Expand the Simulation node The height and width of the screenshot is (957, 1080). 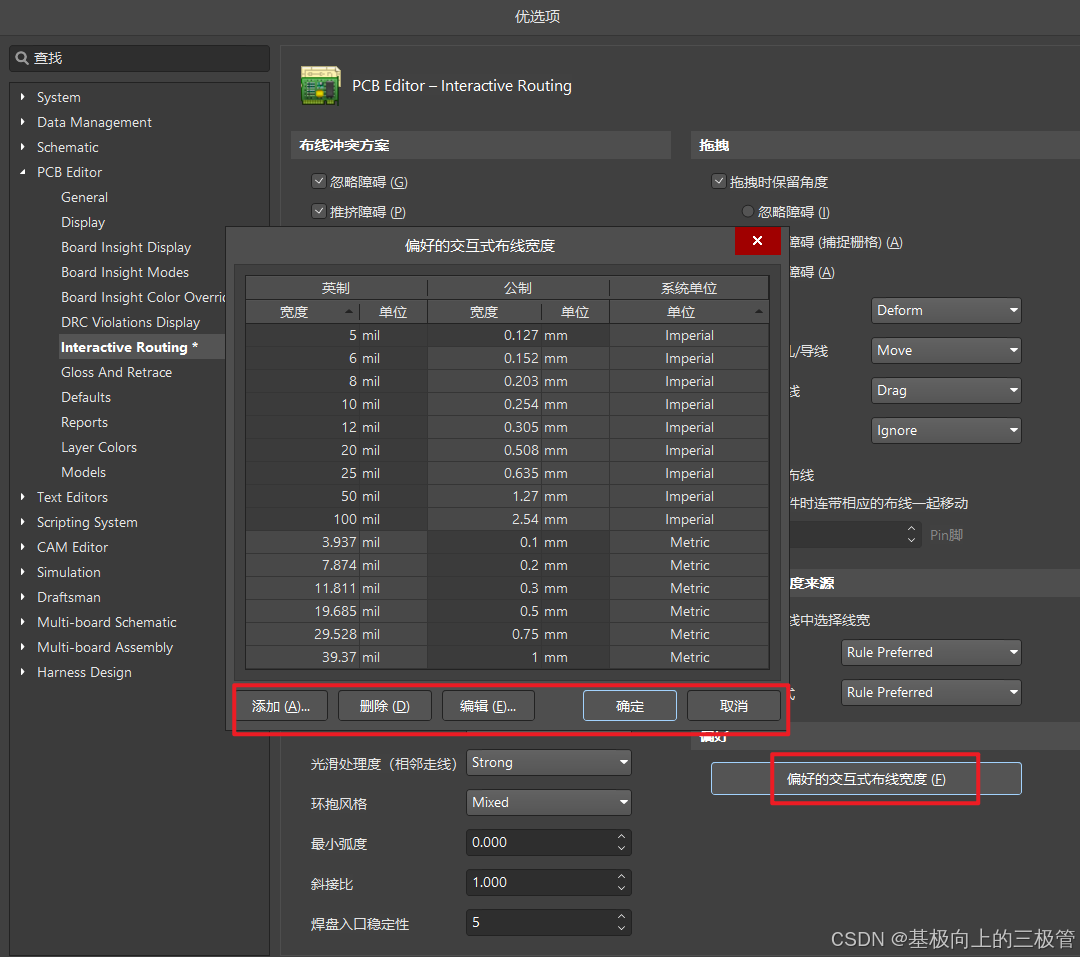23,572
